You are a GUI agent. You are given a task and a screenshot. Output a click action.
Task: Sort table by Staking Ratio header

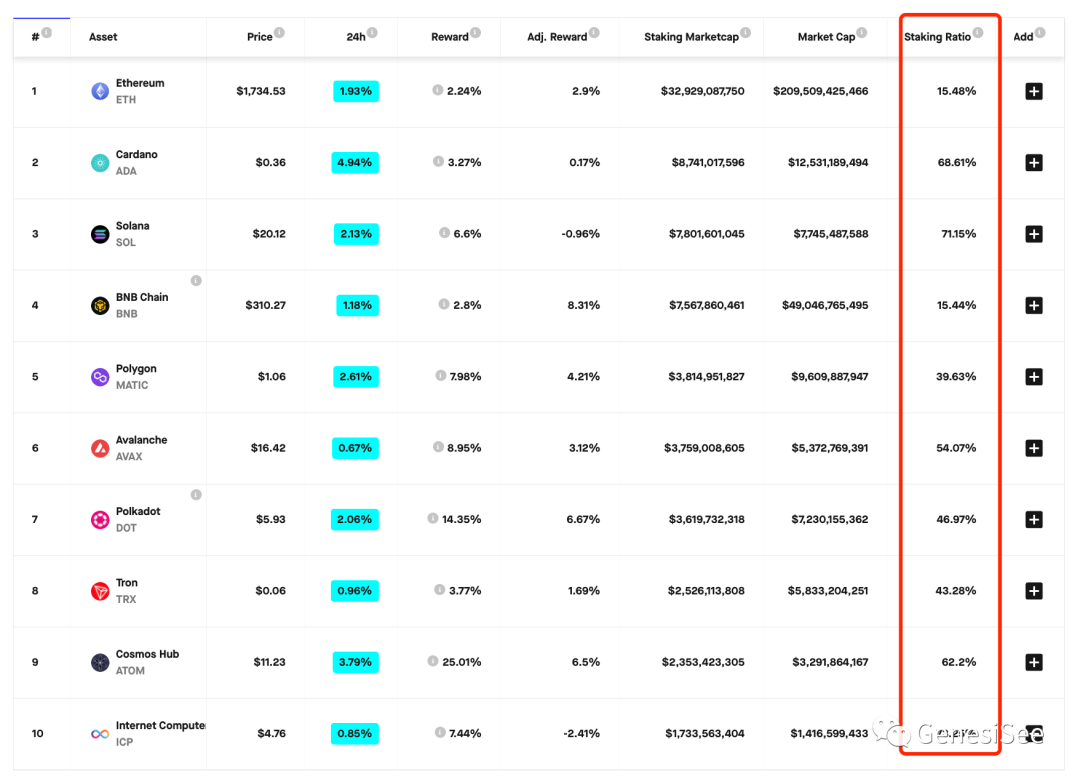coord(937,37)
